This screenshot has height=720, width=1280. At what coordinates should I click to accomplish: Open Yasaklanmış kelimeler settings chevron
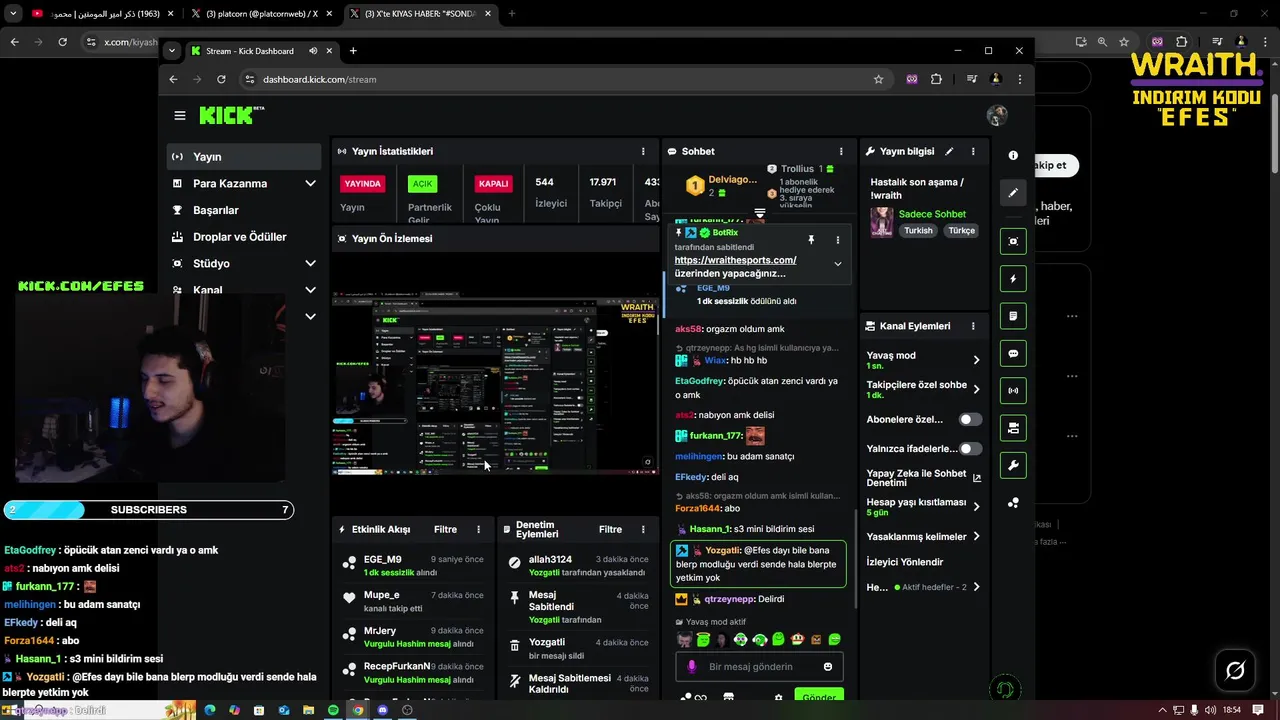976,537
